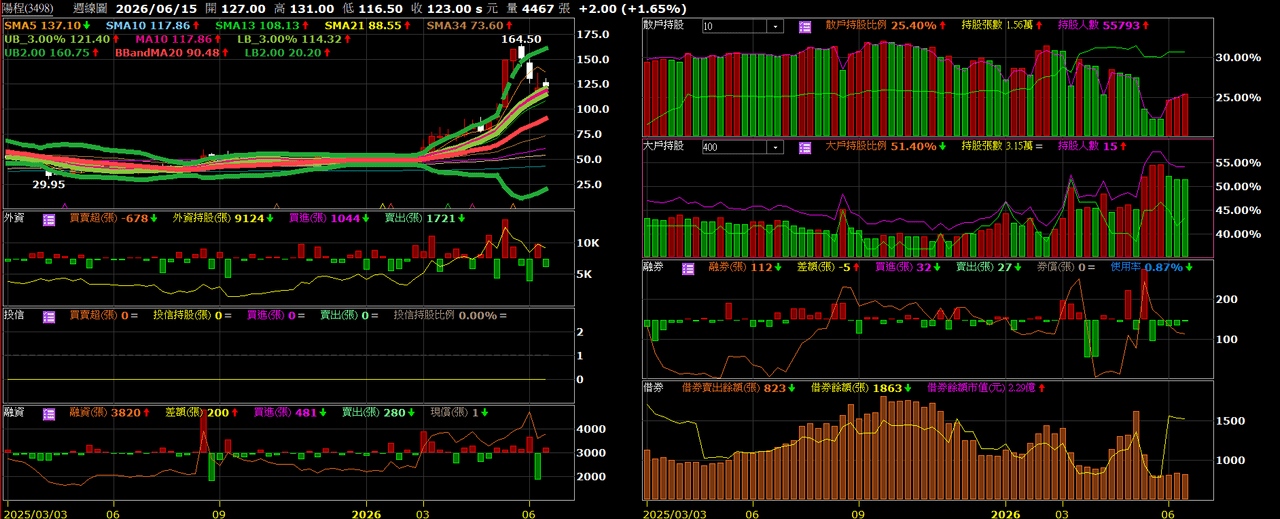Click the stock name 陽程(3498)
Viewport: 1280px width, 519px height.
(x=28, y=7)
